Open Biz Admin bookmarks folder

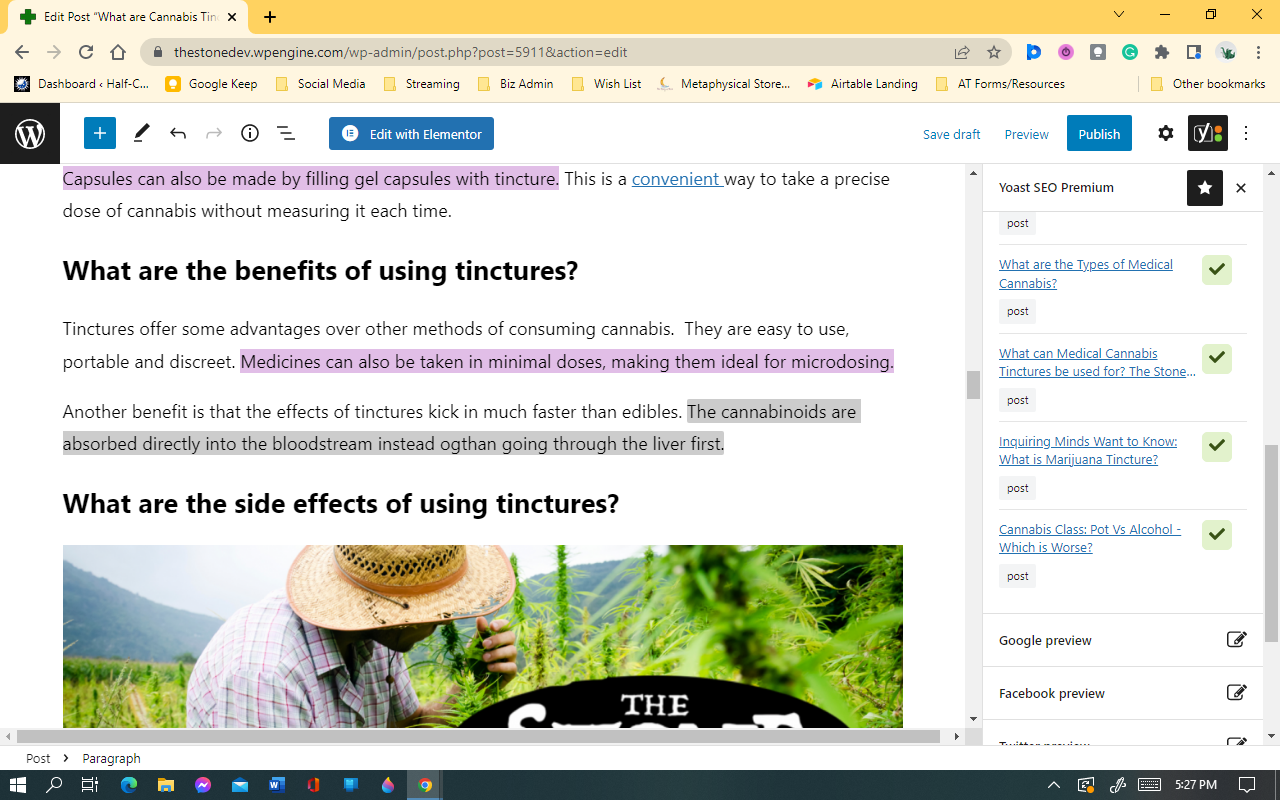(x=515, y=84)
